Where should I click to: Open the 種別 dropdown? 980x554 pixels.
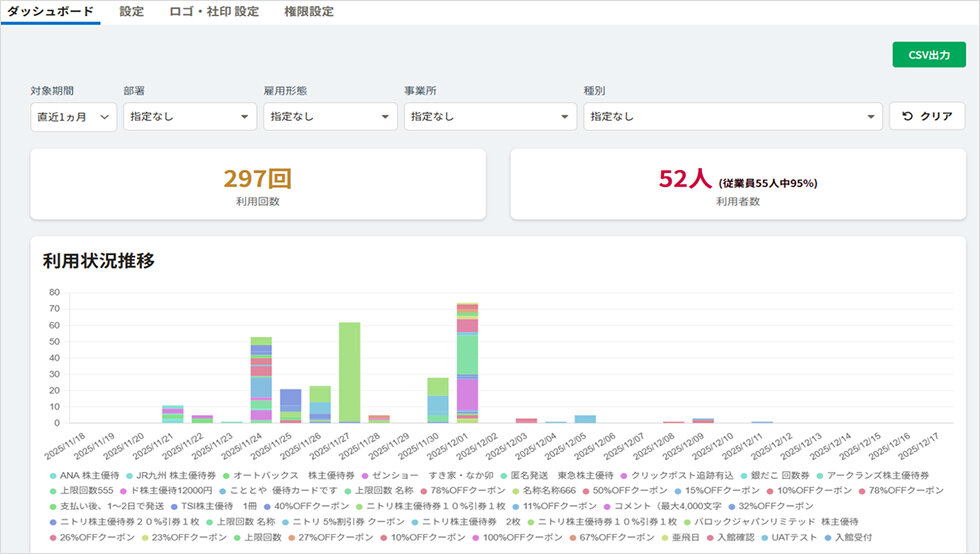[x=732, y=117]
